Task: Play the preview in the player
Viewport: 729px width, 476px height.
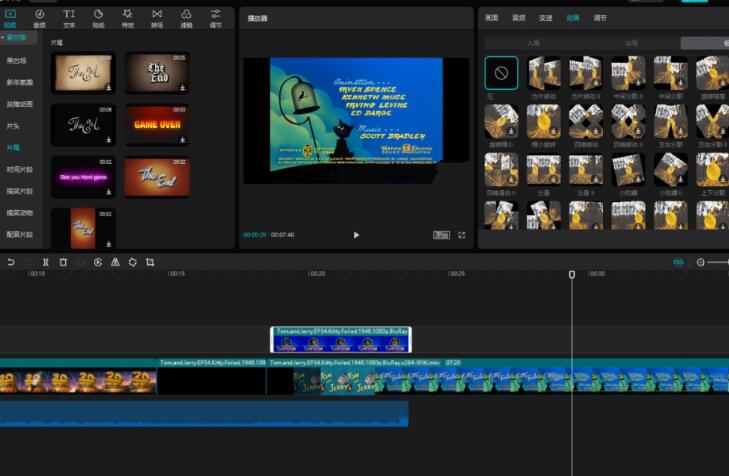Action: (356, 235)
